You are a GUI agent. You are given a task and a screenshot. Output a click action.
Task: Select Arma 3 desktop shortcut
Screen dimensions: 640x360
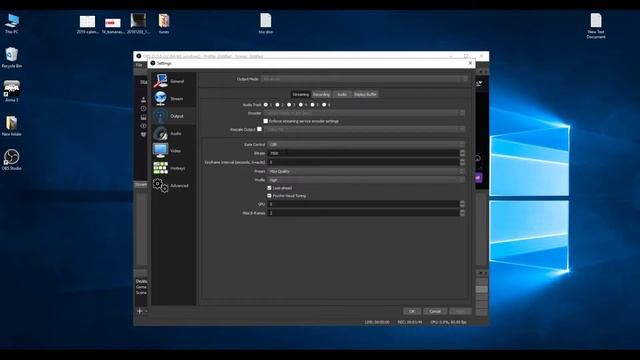click(x=12, y=91)
